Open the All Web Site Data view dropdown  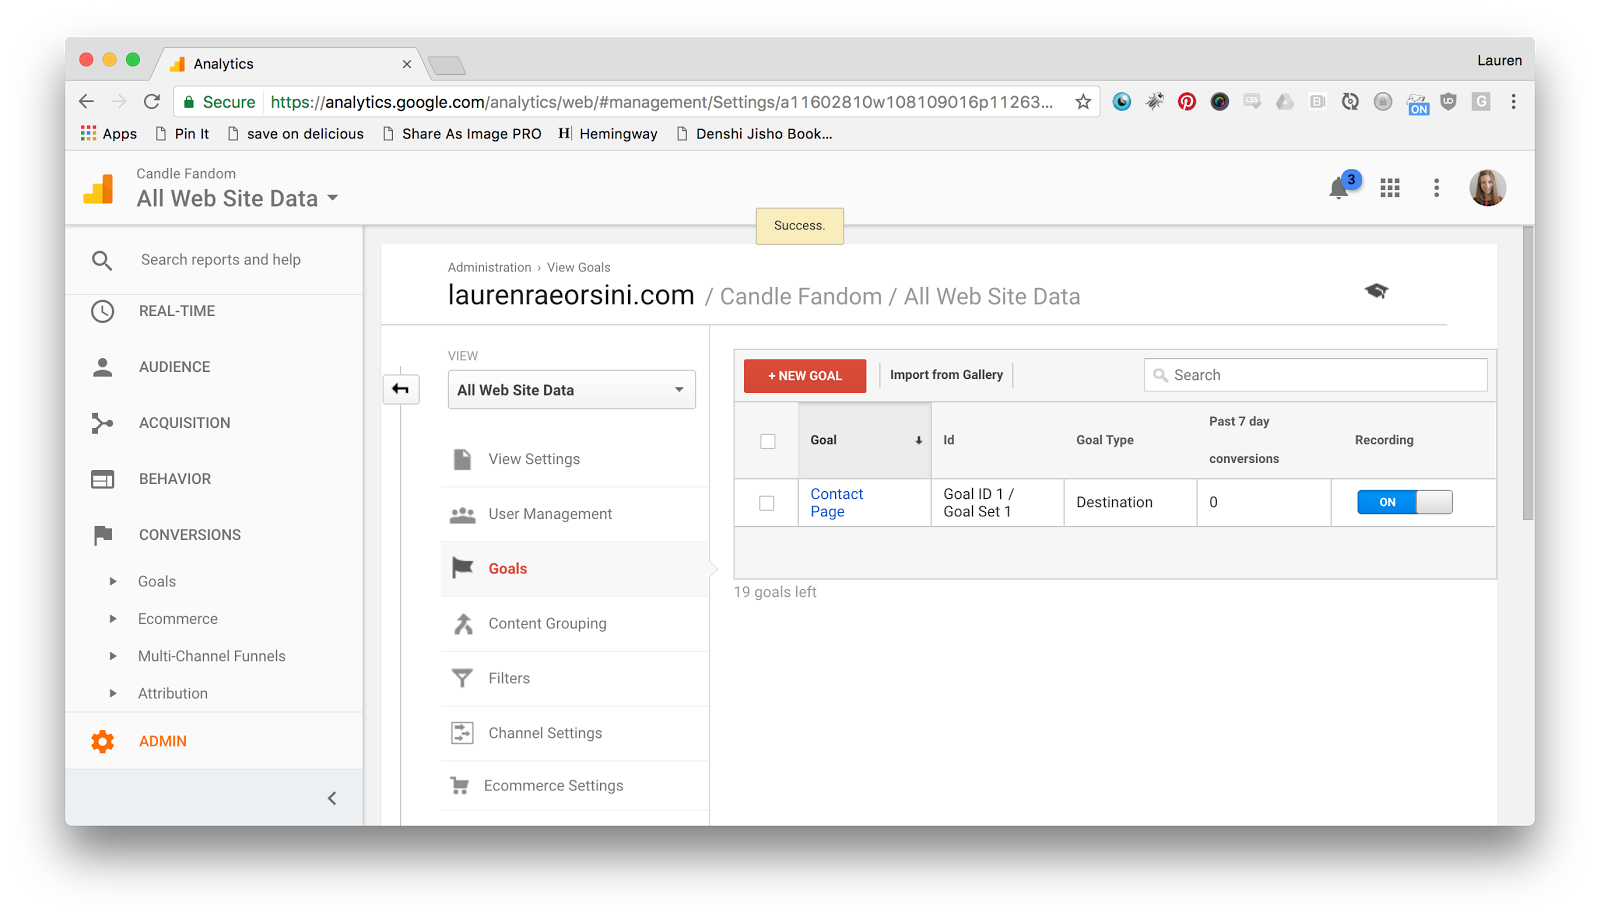pos(571,390)
